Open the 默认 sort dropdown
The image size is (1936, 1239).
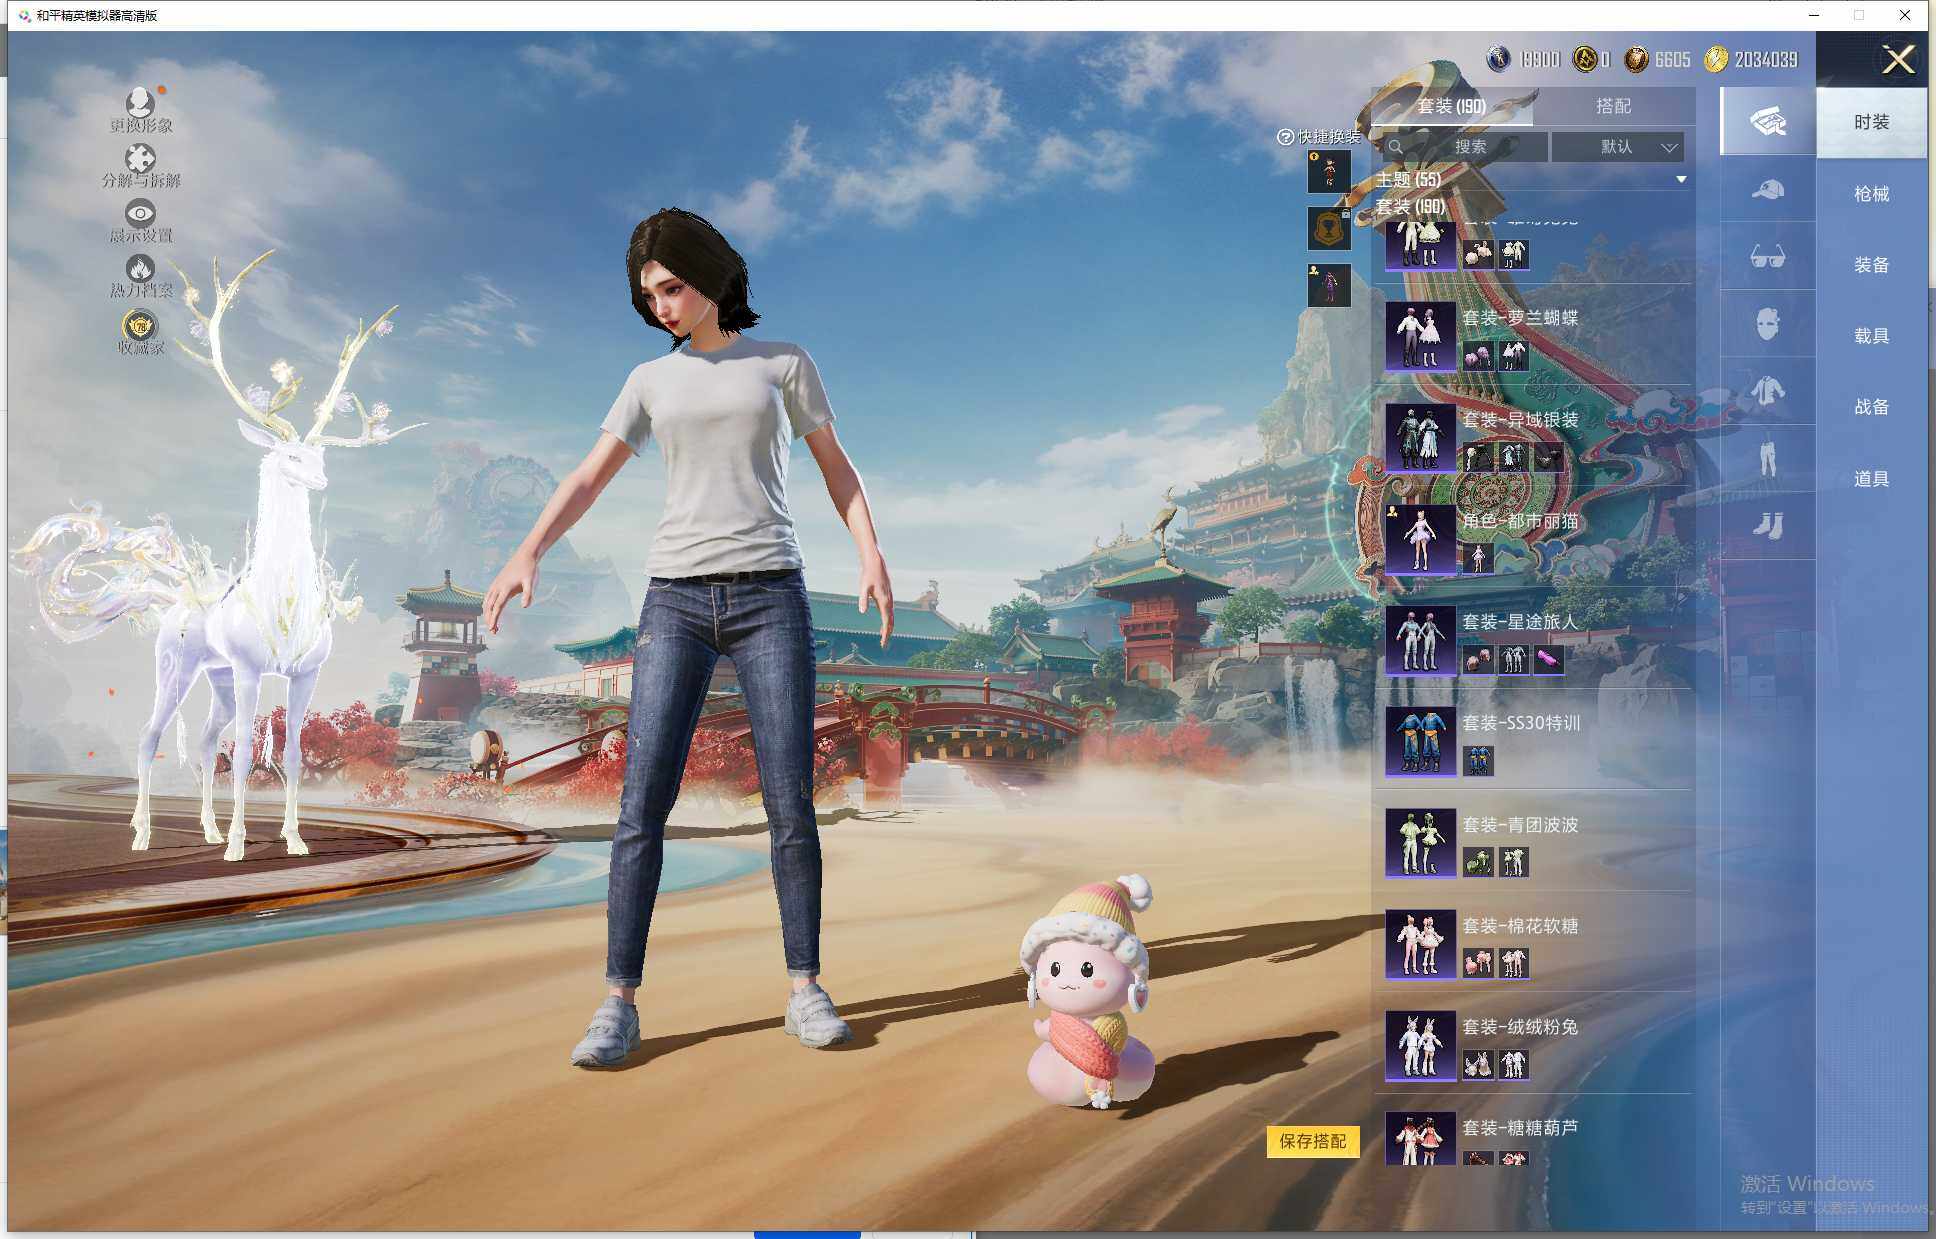coord(1617,147)
